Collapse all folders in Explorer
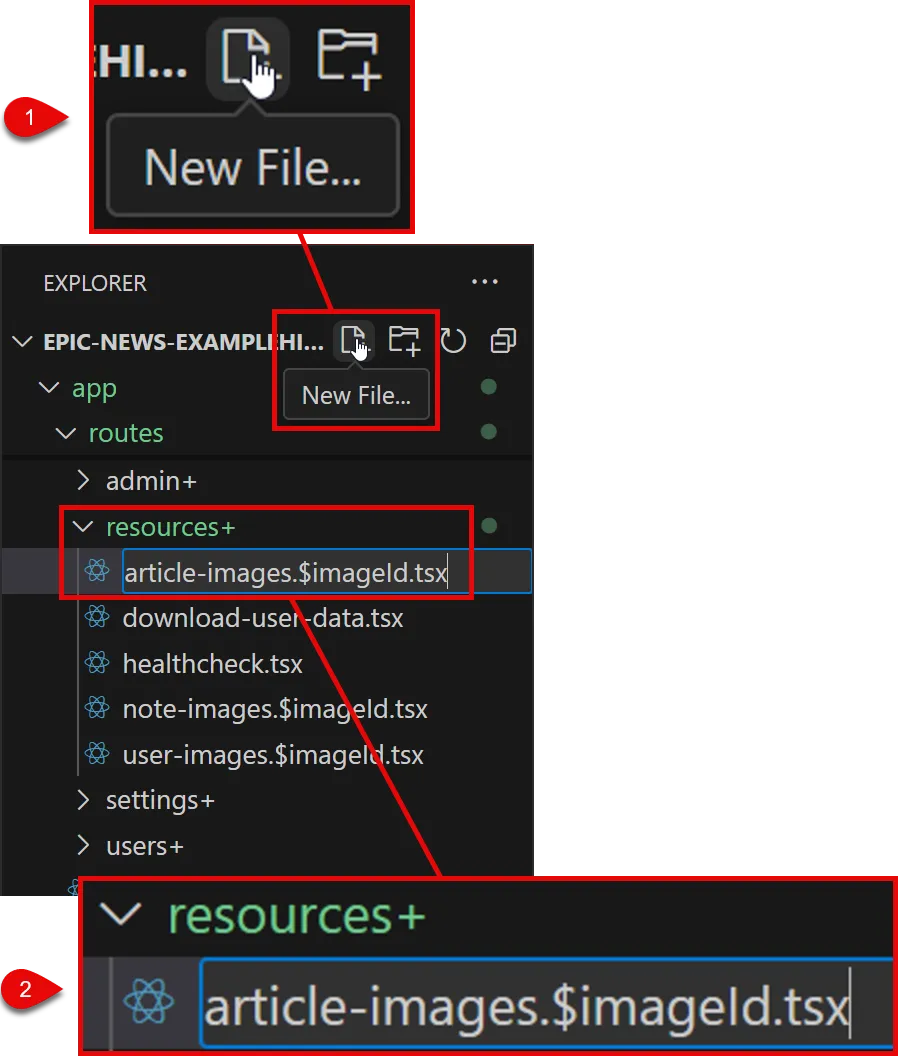 click(x=503, y=340)
